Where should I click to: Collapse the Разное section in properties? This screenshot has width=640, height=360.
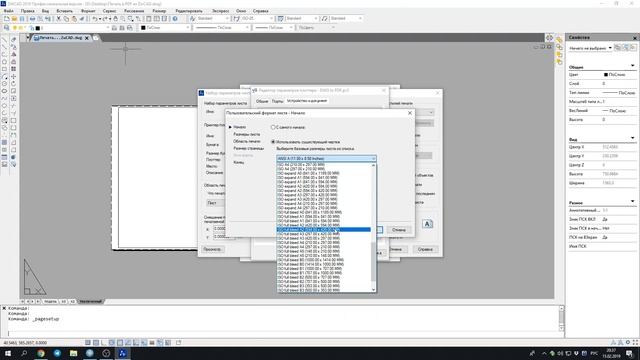(632, 202)
